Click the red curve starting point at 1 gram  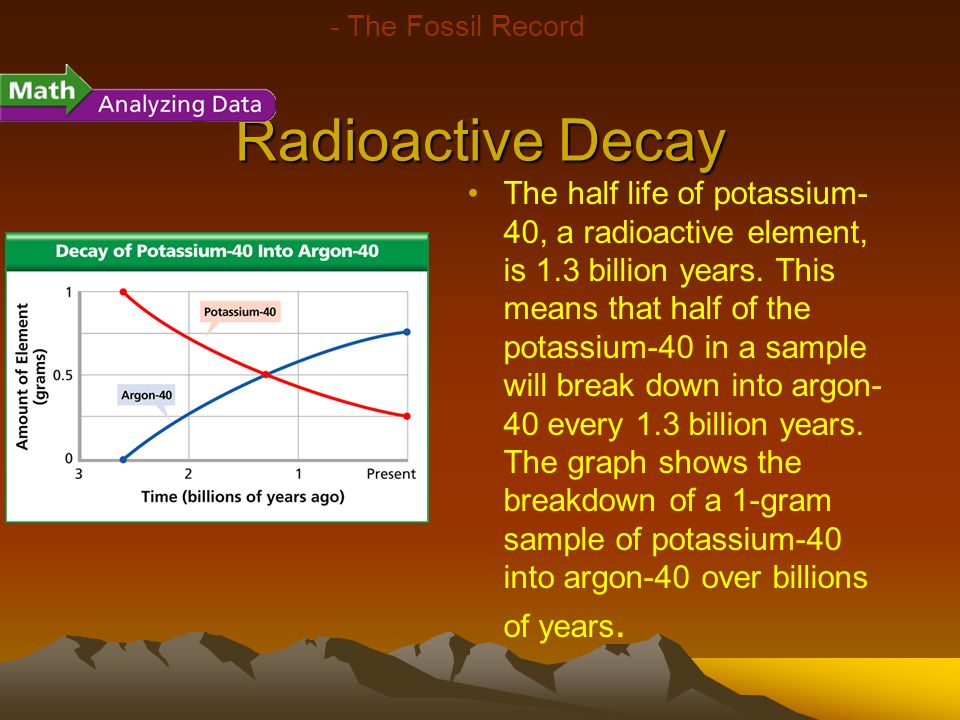(123, 292)
